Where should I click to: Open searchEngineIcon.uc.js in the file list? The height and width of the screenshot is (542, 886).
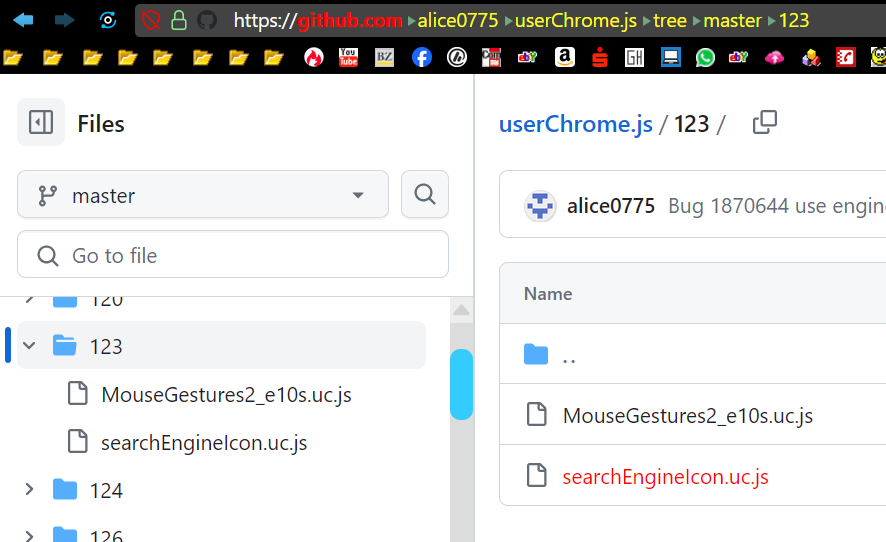665,476
